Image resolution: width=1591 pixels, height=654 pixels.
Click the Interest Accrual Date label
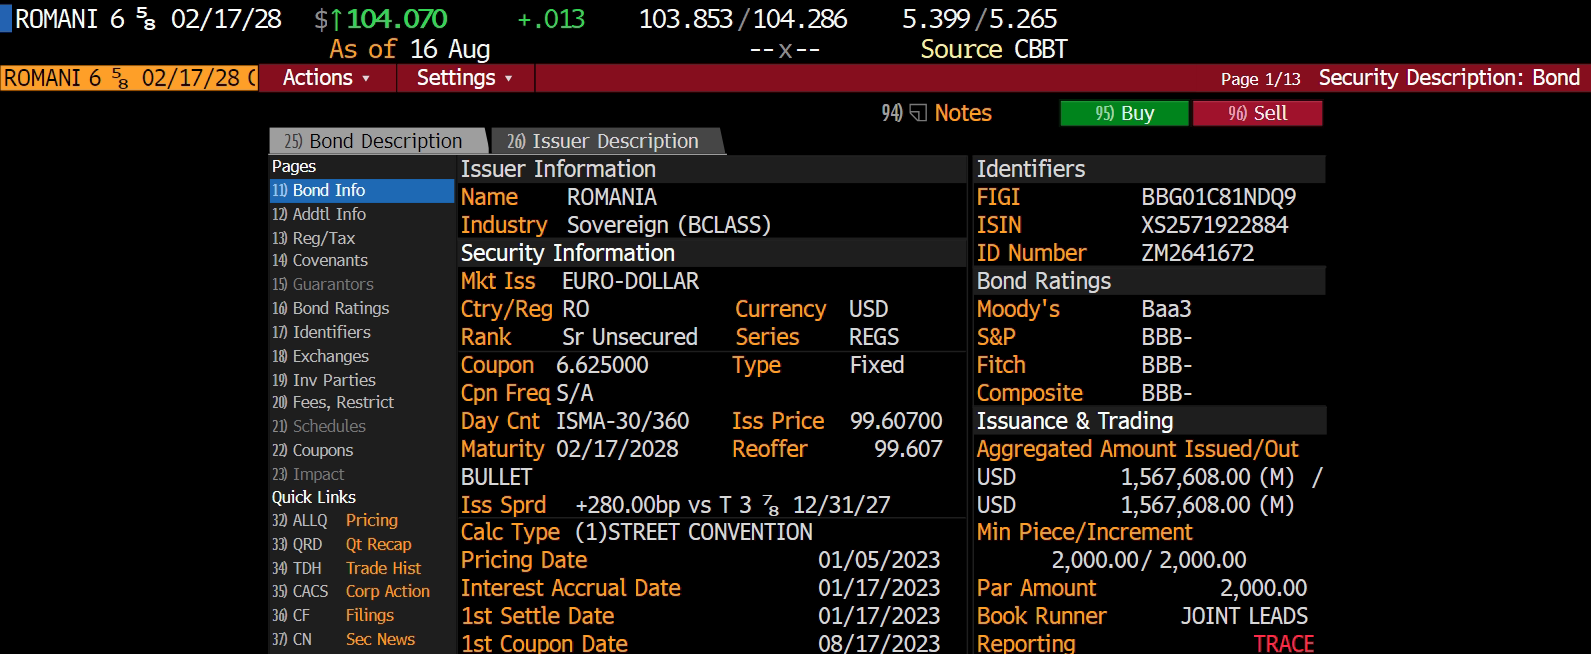tap(571, 588)
